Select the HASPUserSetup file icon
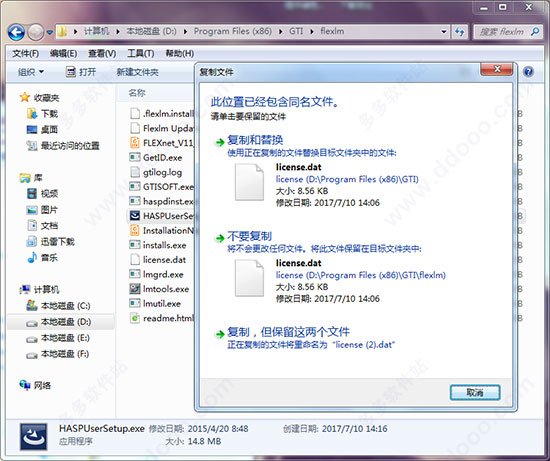Viewport: 550px width, 461px height. [135, 216]
